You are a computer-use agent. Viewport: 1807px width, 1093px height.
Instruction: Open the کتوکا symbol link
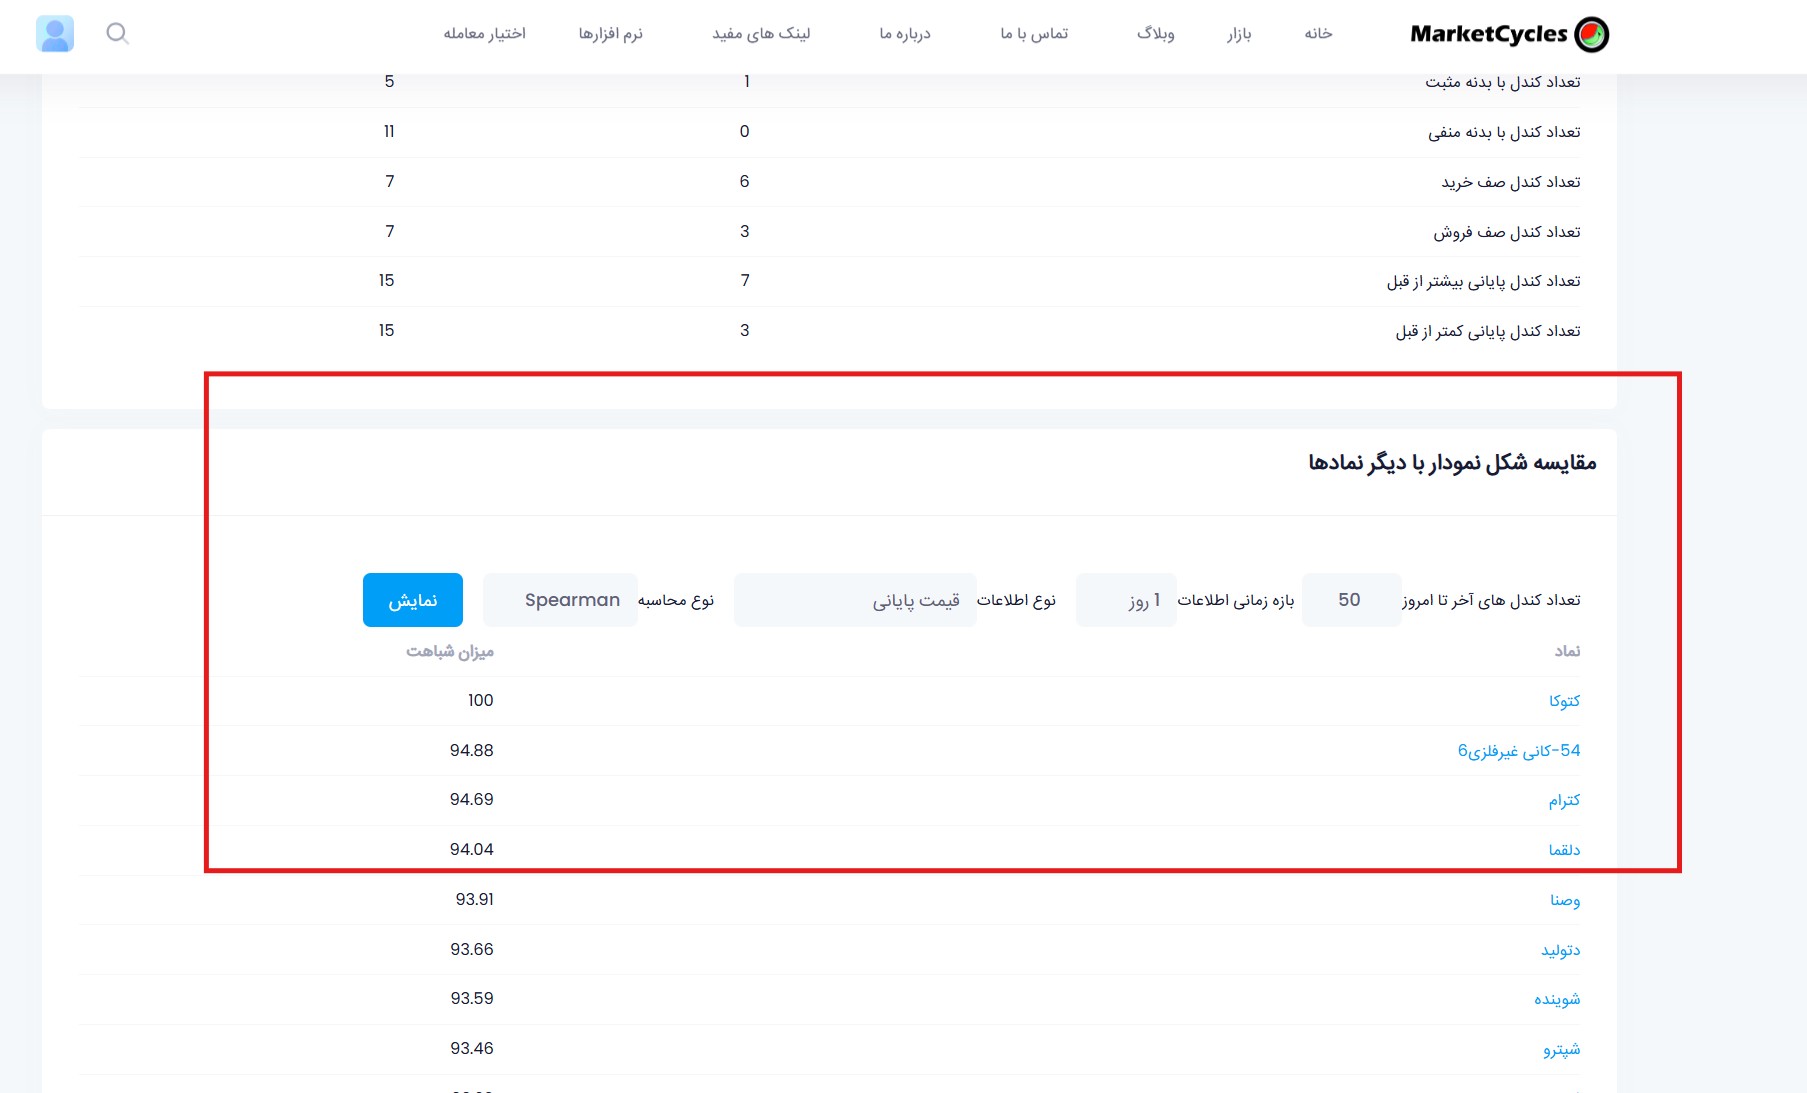pos(1564,701)
